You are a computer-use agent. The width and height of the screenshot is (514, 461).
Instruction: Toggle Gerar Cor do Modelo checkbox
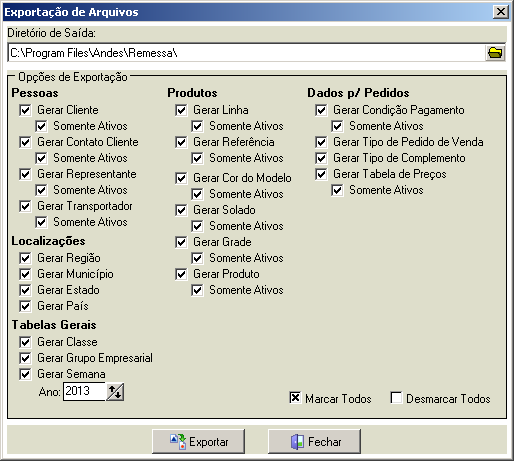[181, 178]
